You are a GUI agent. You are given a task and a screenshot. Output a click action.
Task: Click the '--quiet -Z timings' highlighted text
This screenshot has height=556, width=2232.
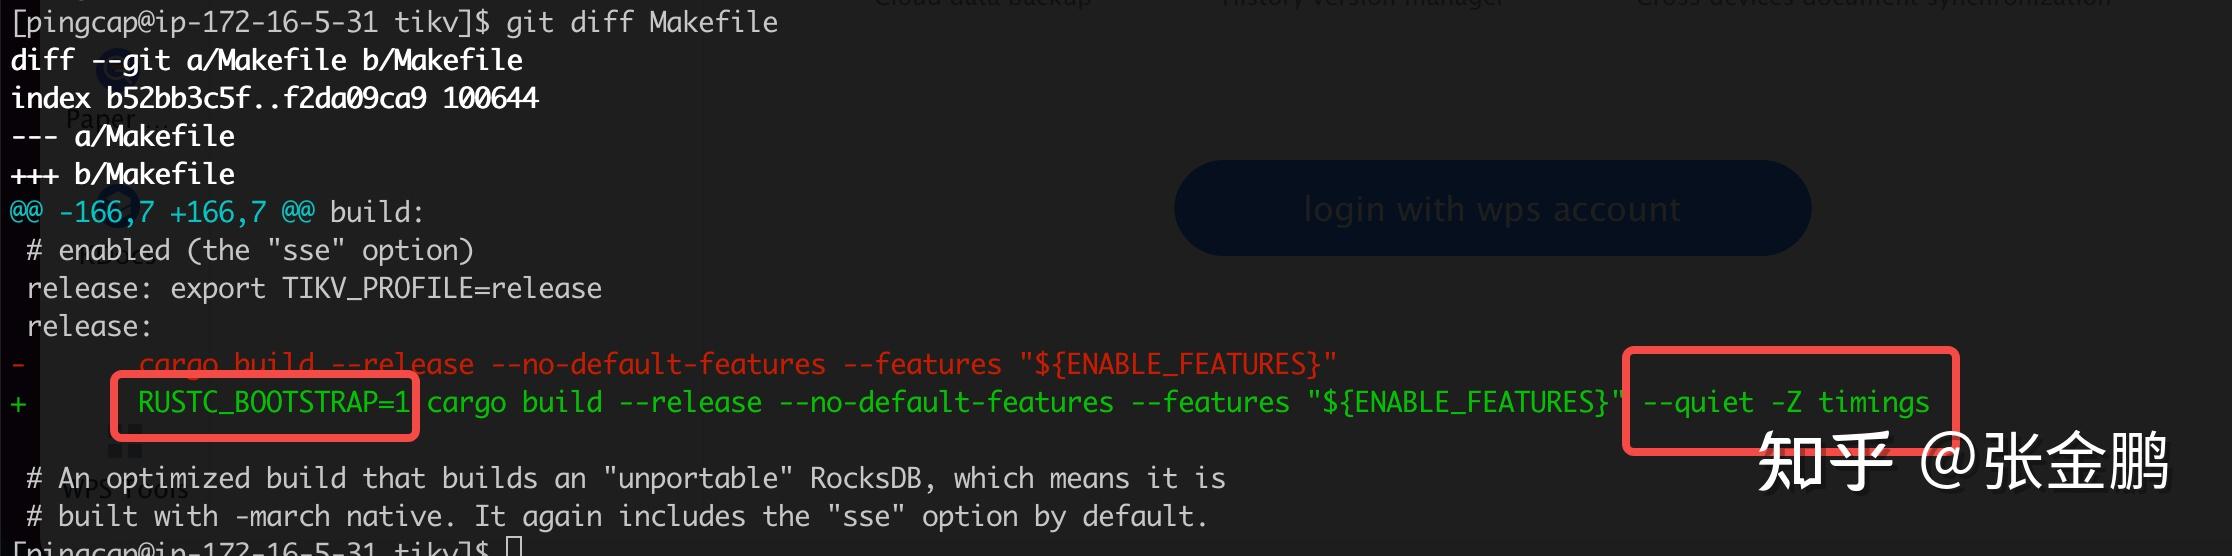click(1786, 402)
